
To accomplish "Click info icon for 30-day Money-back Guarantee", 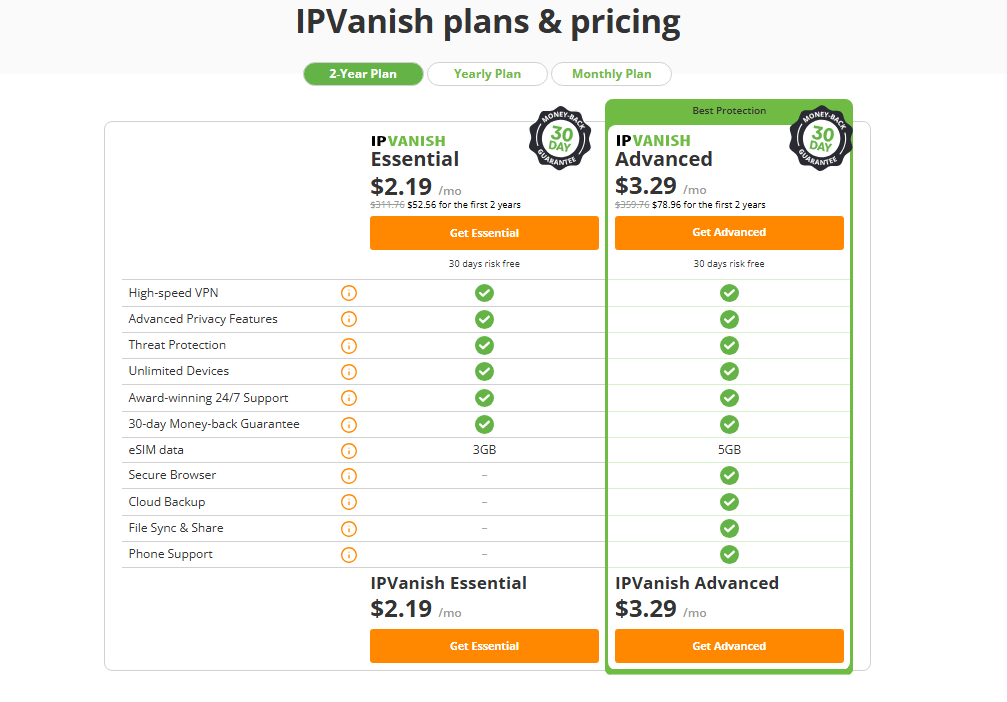I will (349, 424).
